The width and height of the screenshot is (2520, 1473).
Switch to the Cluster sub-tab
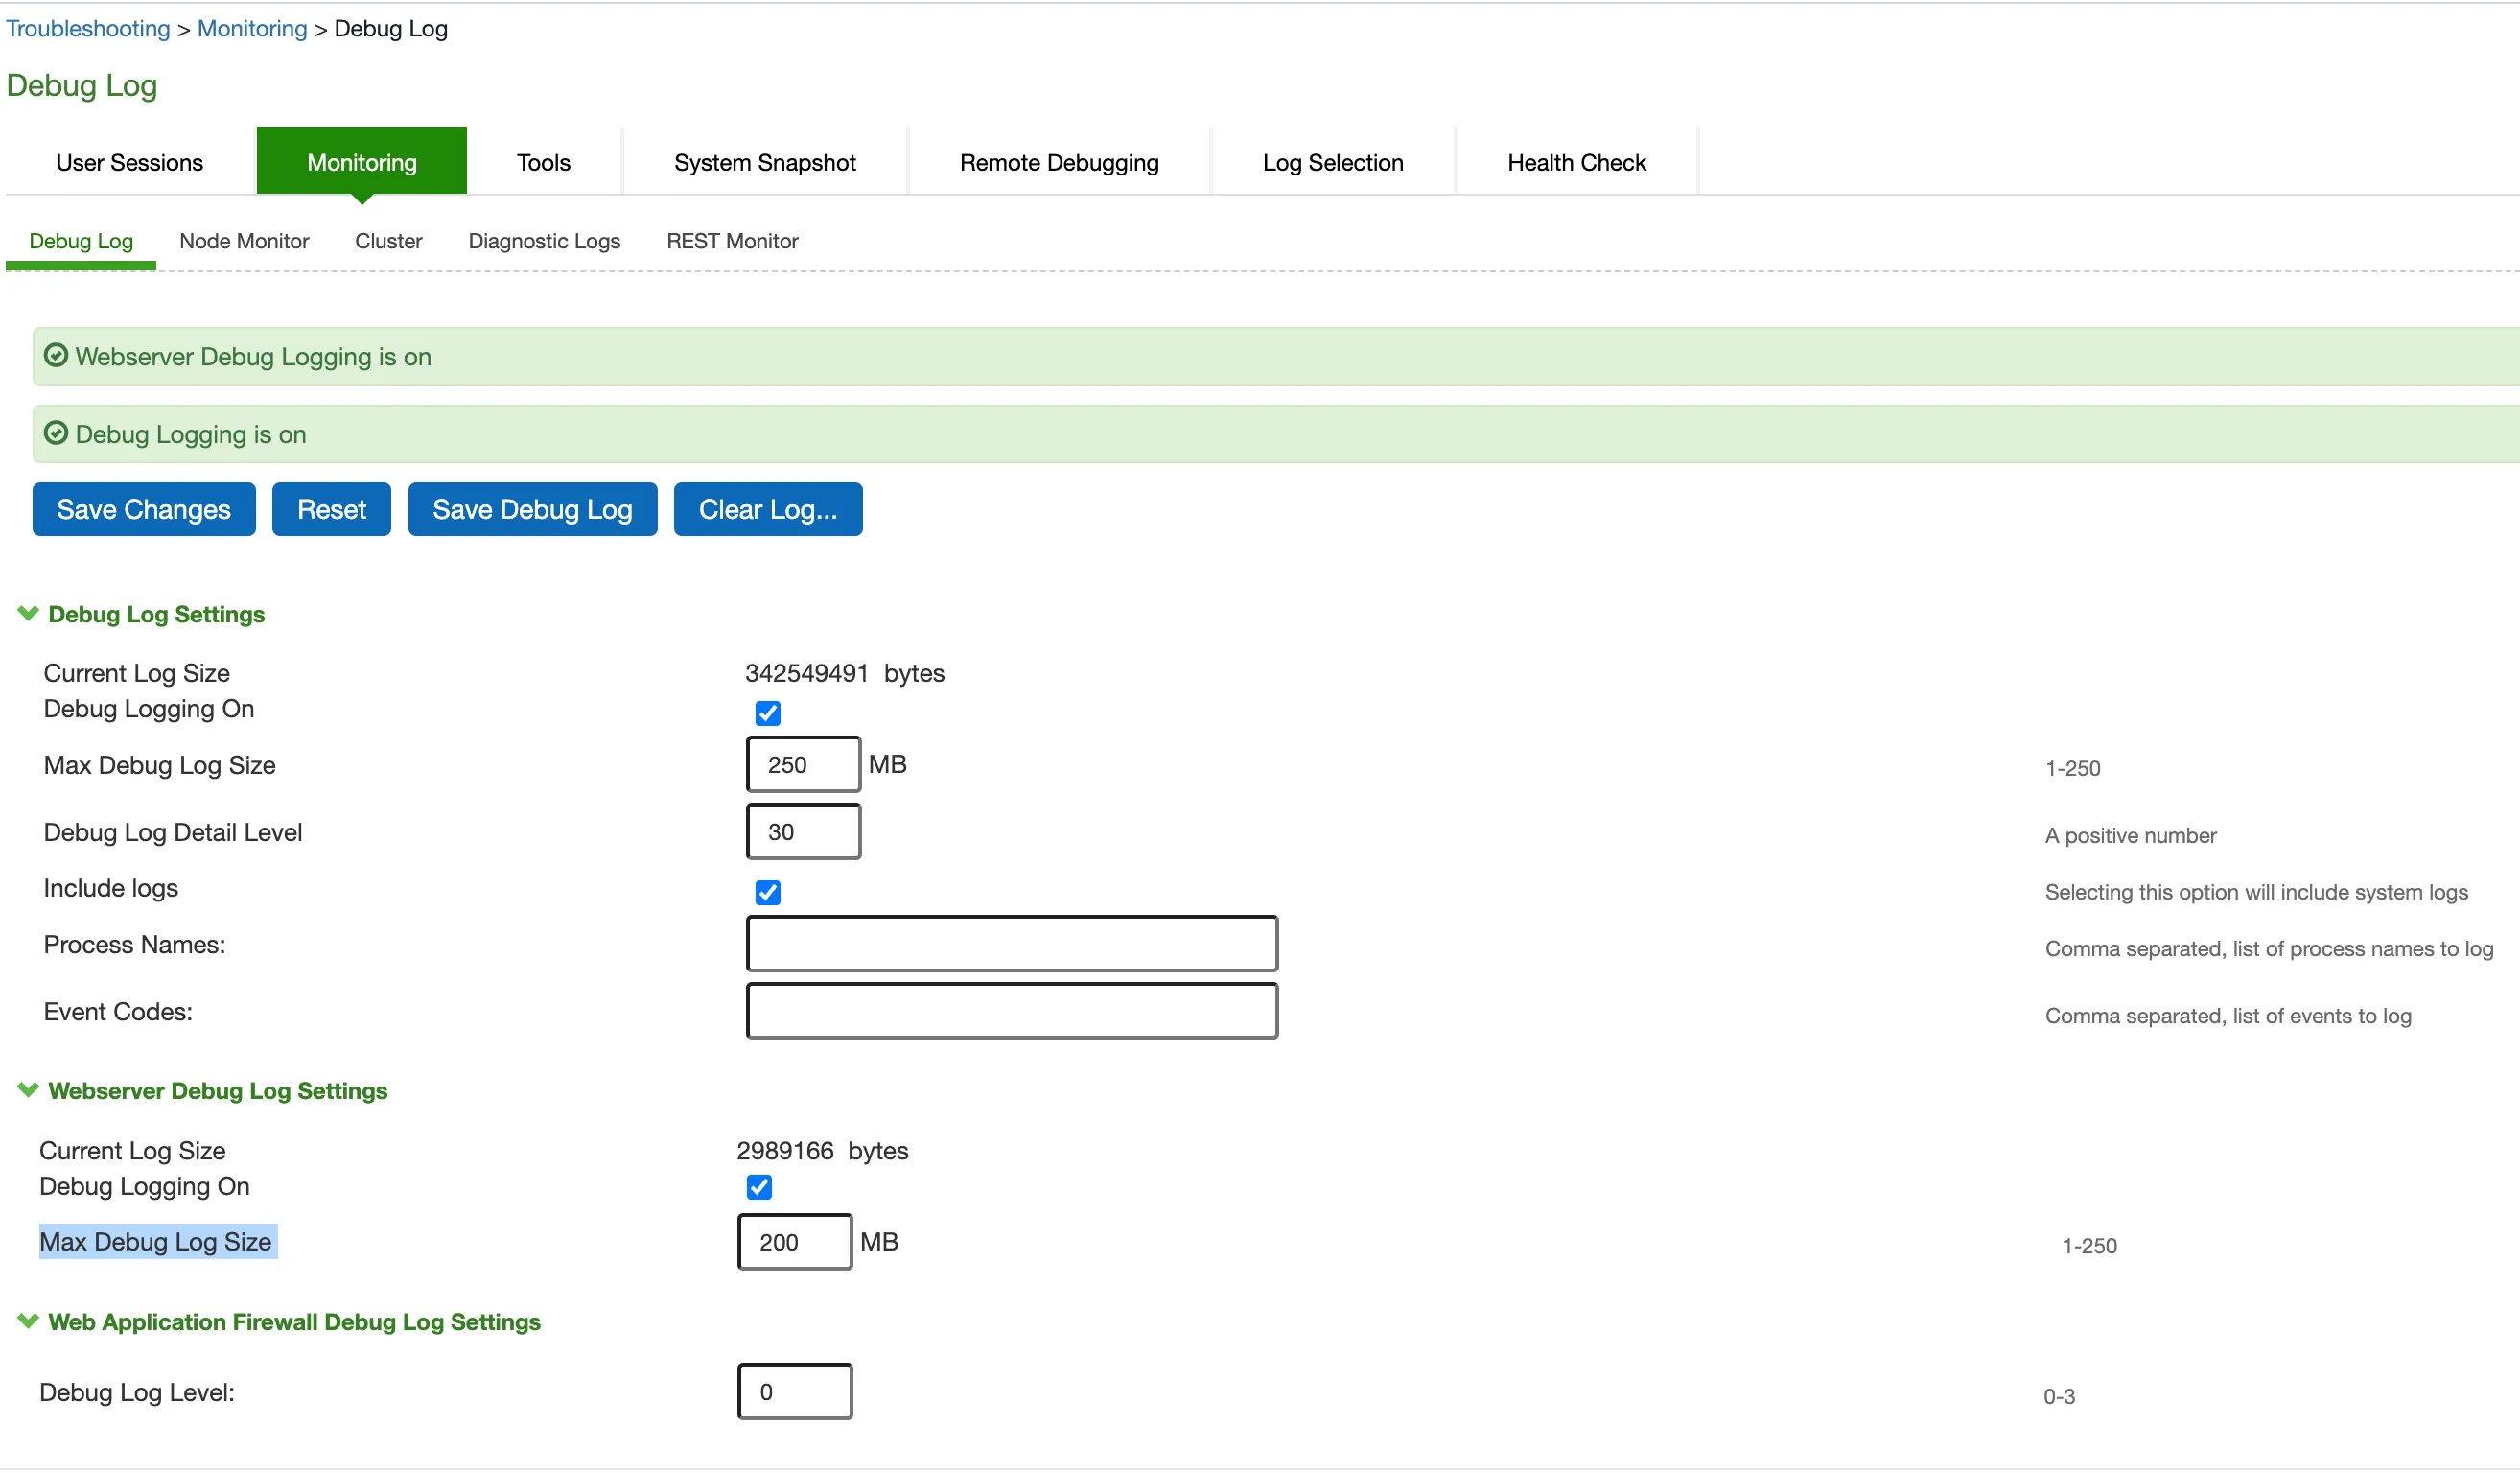click(389, 241)
